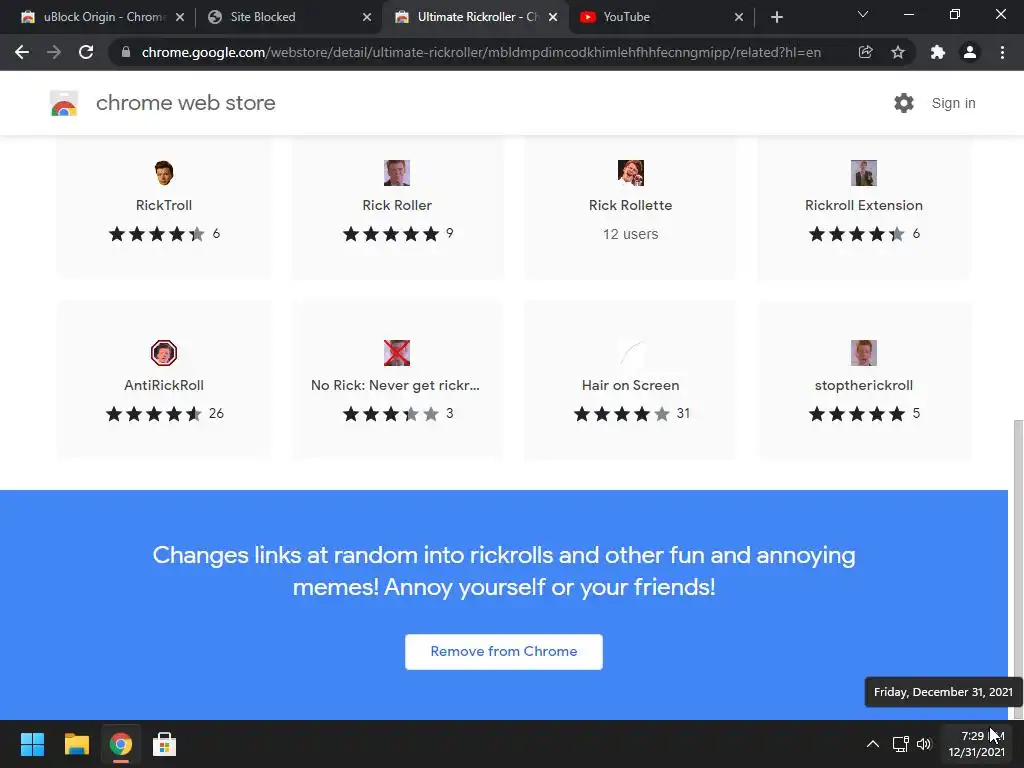The height and width of the screenshot is (768, 1024).
Task: Click Remove from Chrome button
Action: coord(504,652)
